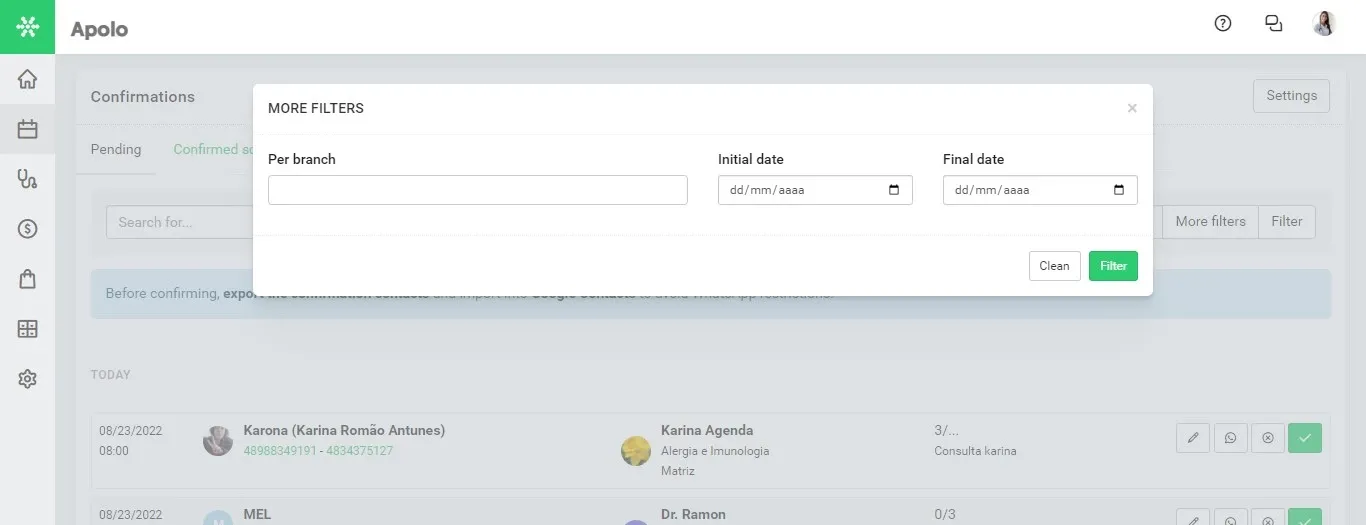Click the Karina Agenda professional name

707,430
